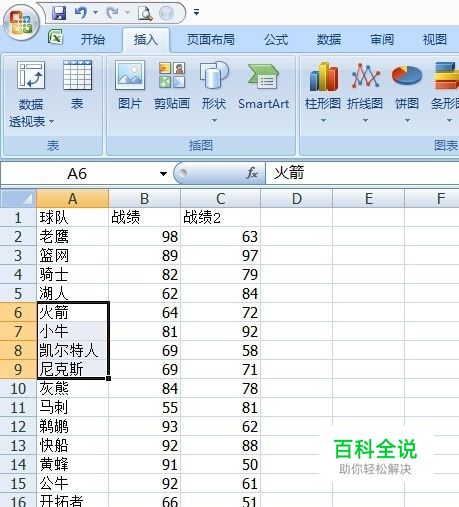
Task: Select the 插入 ribbon tab
Action: point(146,40)
